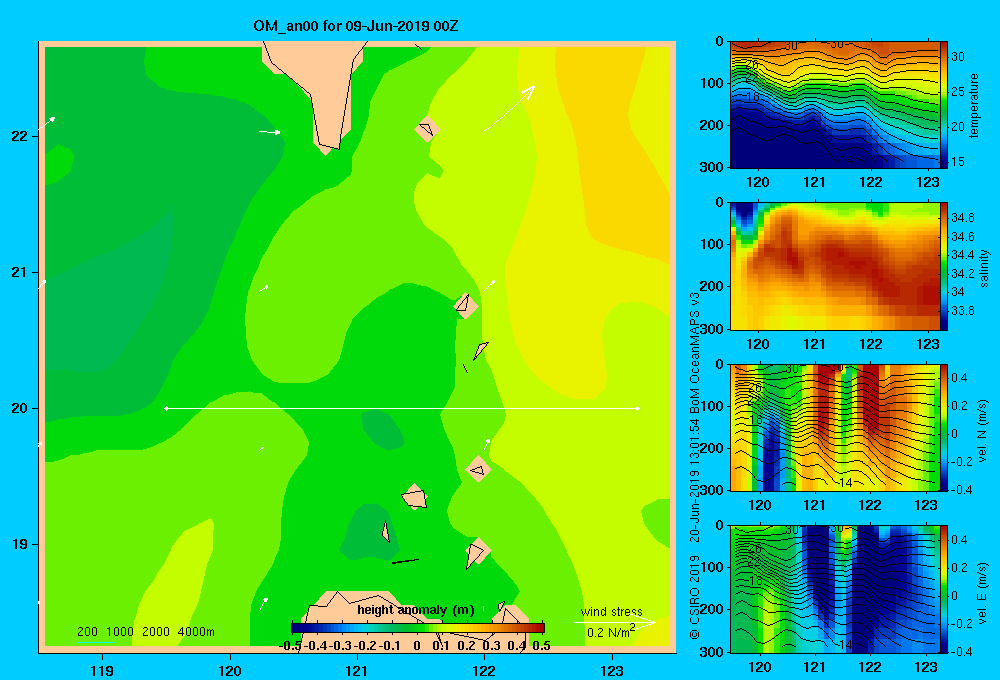Click latitude label 20 on the main map
Screen dimensions: 1000x680
[20, 408]
